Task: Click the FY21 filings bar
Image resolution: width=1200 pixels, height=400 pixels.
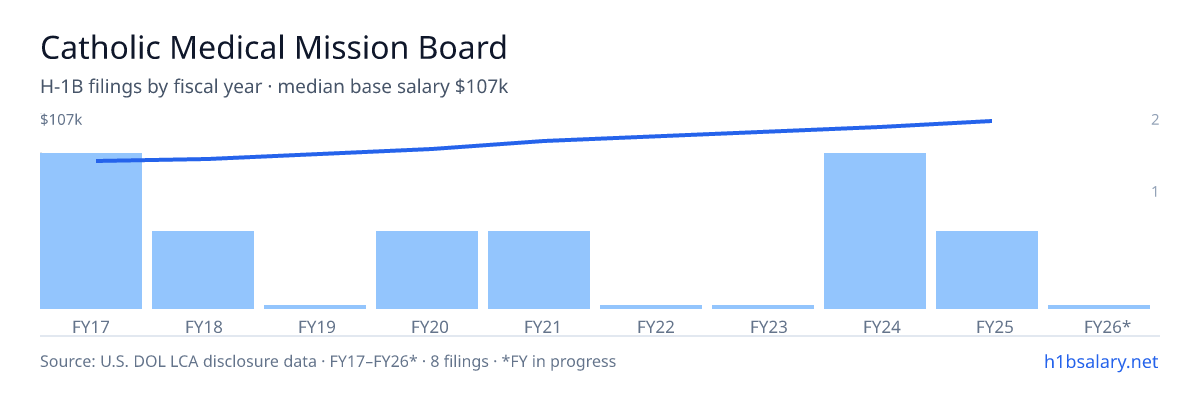Action: 539,270
